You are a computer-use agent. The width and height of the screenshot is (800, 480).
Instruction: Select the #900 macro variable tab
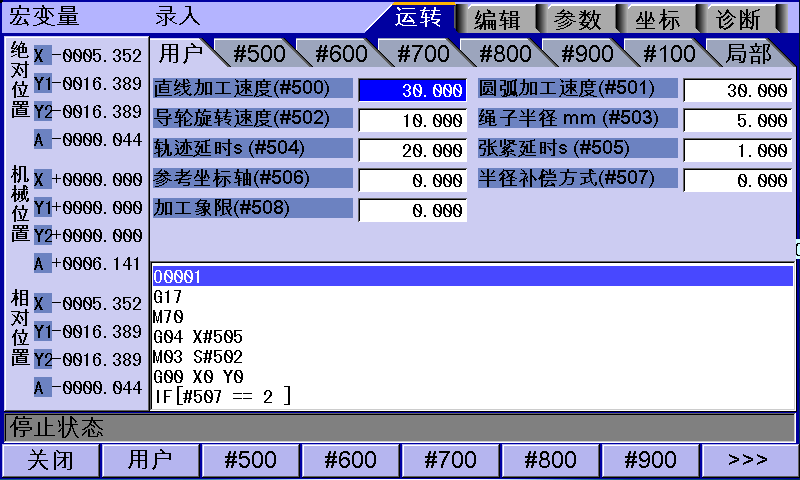coord(587,54)
